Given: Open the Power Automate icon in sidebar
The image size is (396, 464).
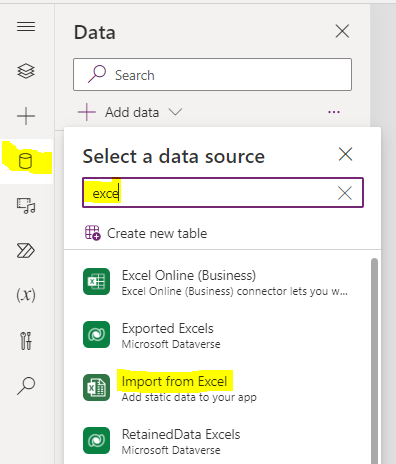Looking at the screenshot, I should pos(26,251).
